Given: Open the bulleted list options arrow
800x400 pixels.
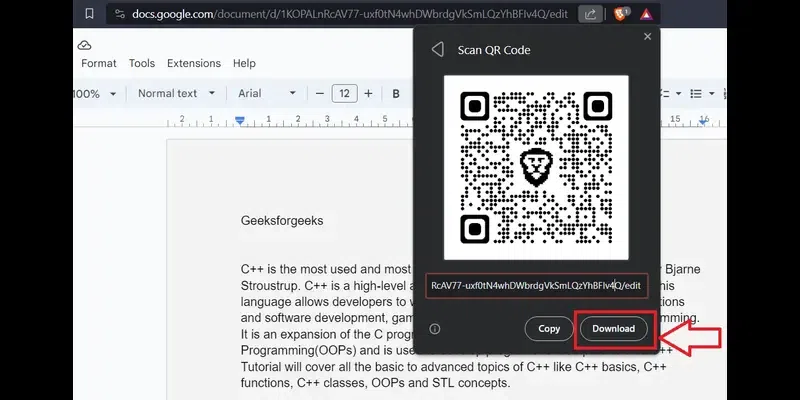Looking at the screenshot, I should [x=712, y=94].
